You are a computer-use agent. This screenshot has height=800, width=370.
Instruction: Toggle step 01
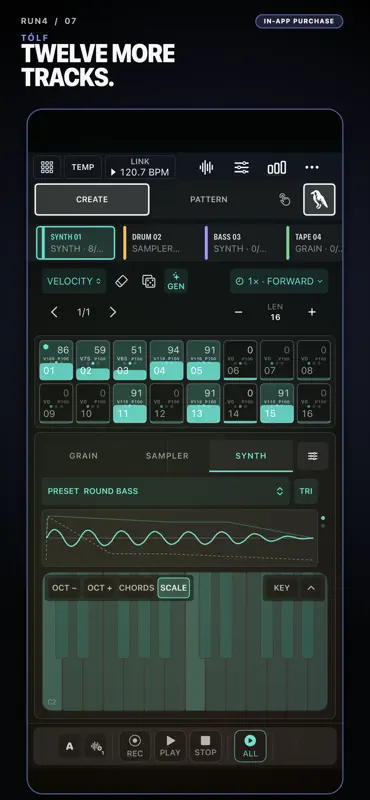56,361
